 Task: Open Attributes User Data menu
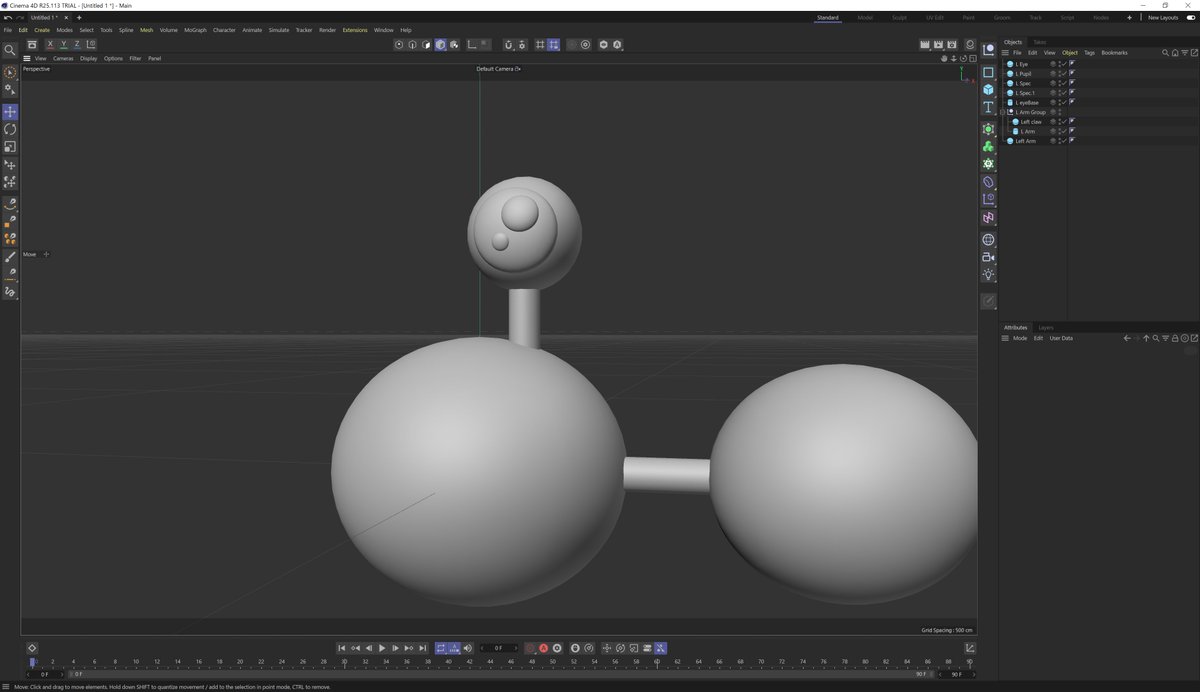tap(1061, 338)
